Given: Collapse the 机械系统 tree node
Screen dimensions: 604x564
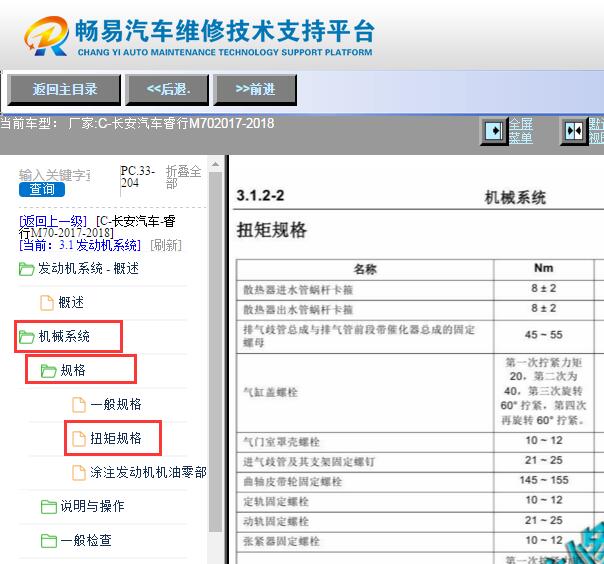Looking at the screenshot, I should (x=64, y=337).
